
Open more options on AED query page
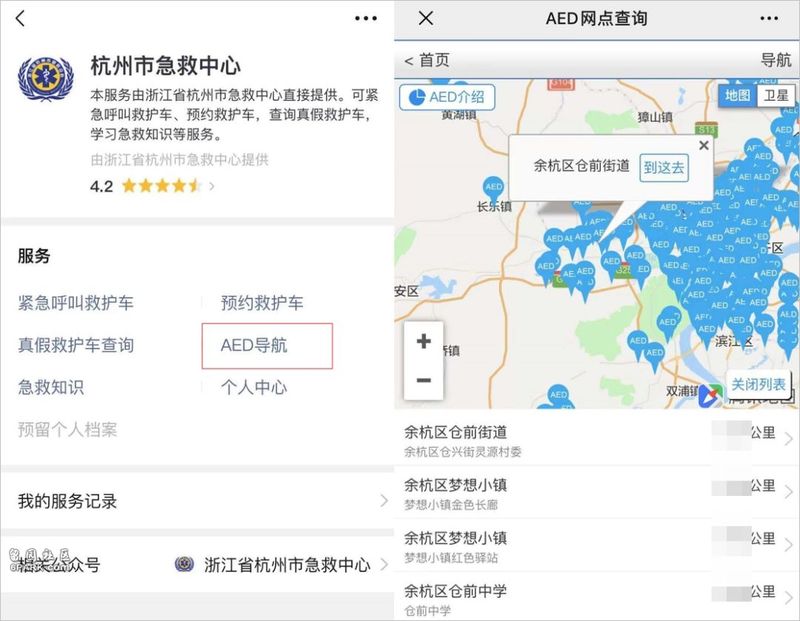coord(769,18)
